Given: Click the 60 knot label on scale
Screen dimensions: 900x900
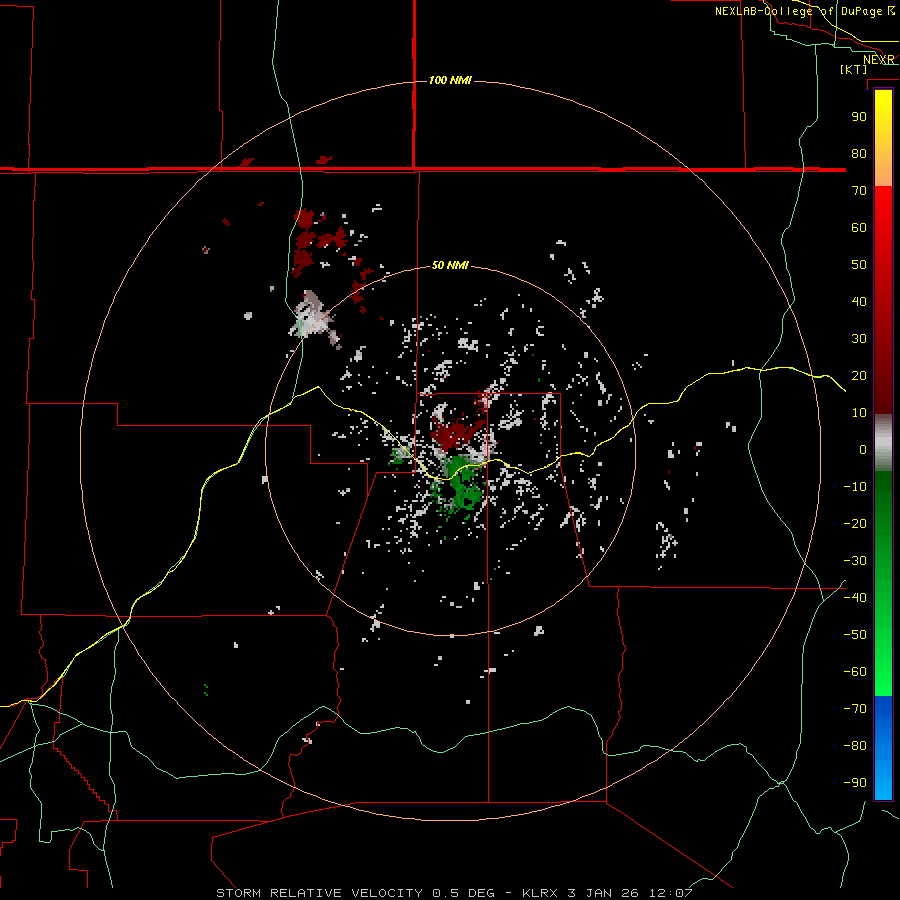Looking at the screenshot, I should (859, 227).
